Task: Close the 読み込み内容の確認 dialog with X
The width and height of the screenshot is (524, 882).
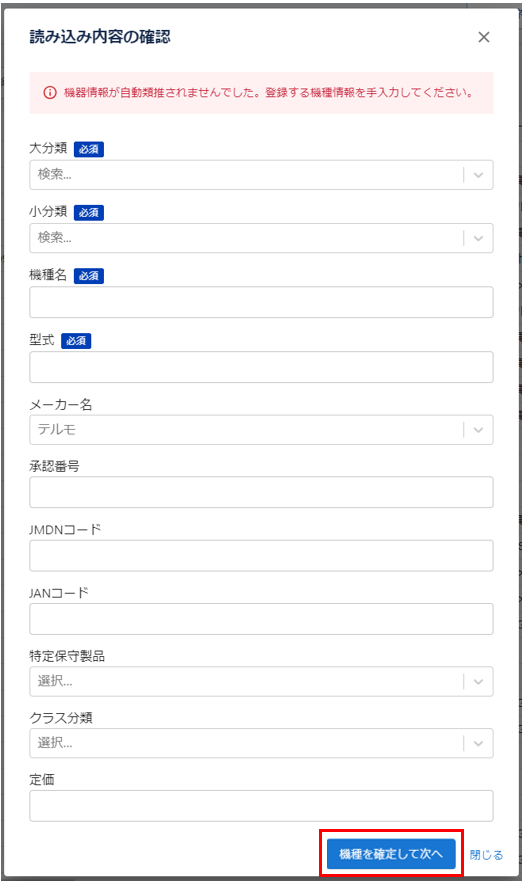Action: tap(484, 37)
